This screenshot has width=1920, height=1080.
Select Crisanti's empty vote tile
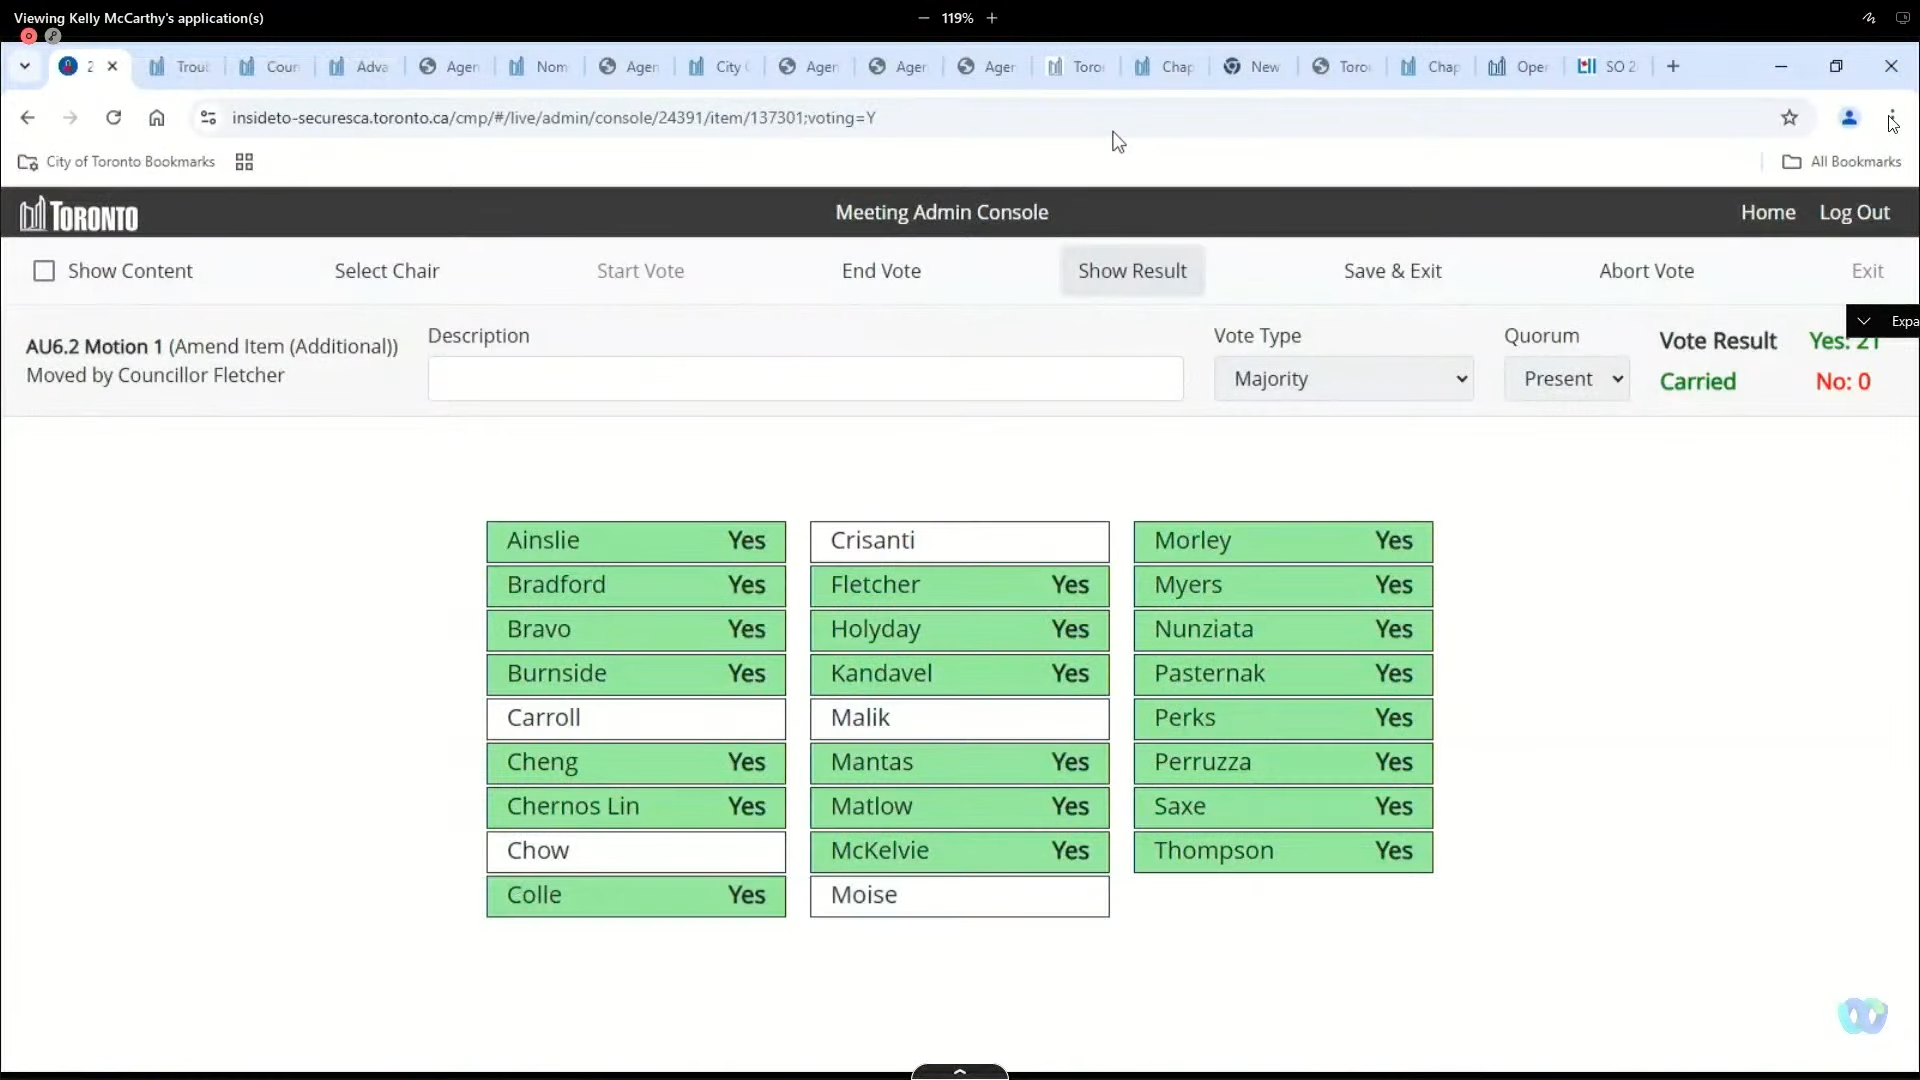959,541
